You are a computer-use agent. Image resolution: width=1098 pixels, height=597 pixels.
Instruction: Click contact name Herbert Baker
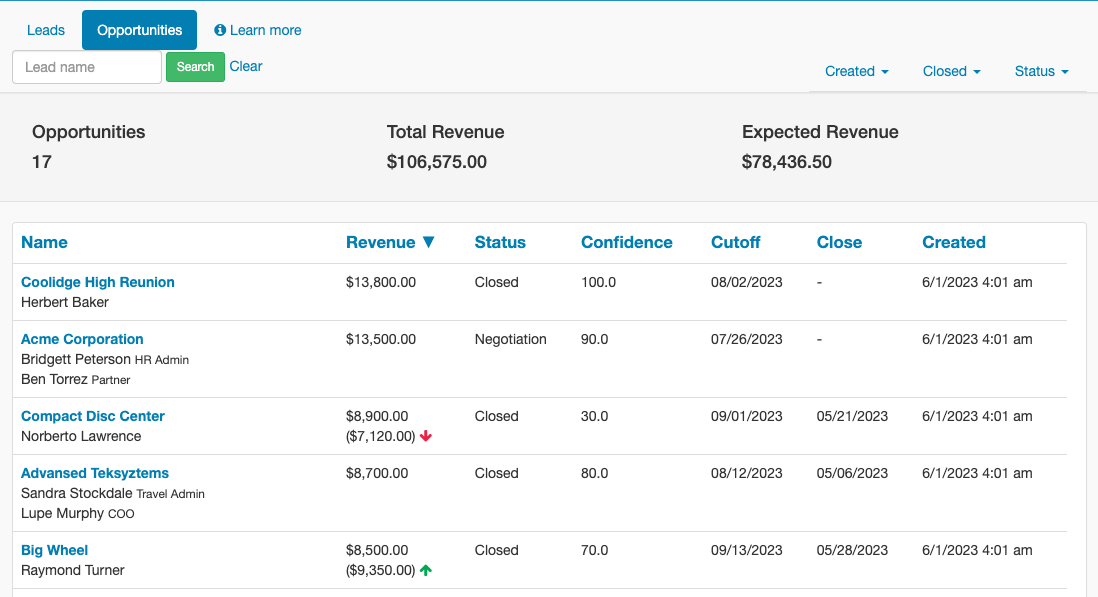[x=64, y=302]
